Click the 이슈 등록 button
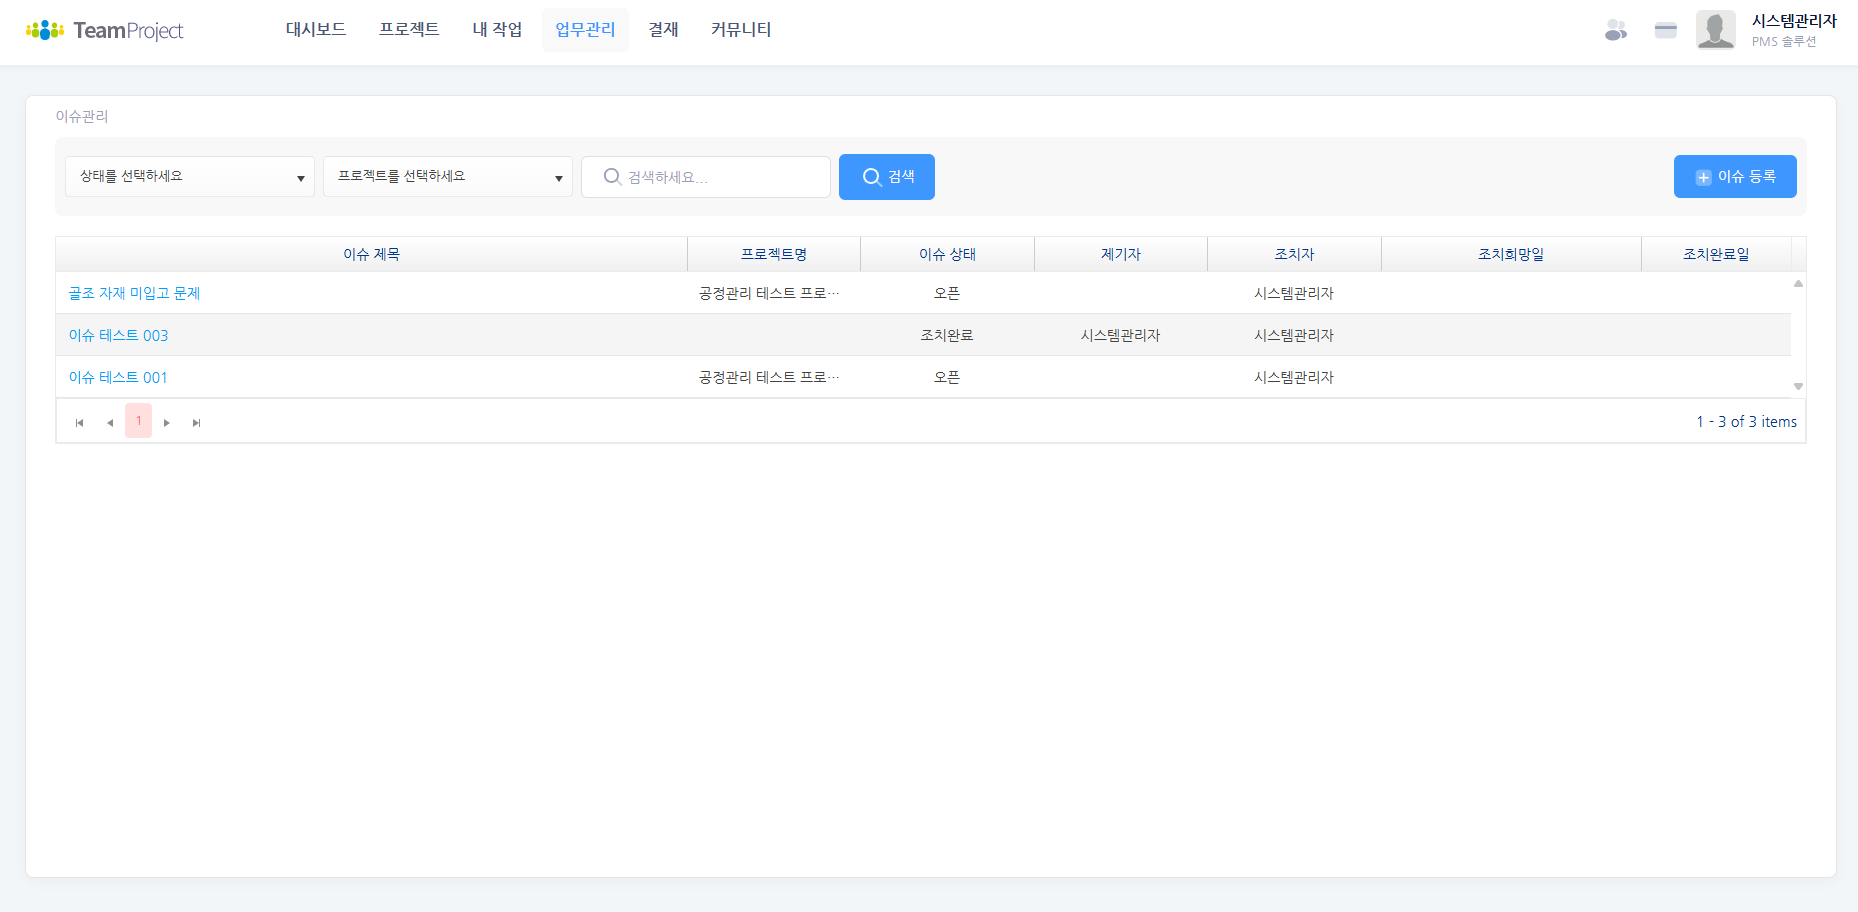This screenshot has height=912, width=1858. pos(1735,177)
